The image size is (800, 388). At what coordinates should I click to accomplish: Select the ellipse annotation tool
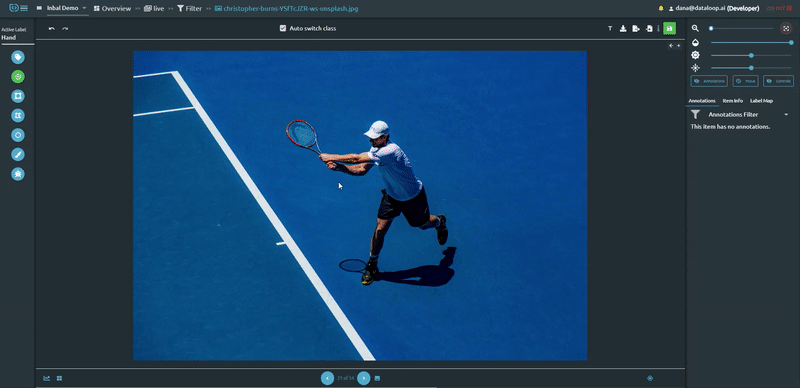18,135
